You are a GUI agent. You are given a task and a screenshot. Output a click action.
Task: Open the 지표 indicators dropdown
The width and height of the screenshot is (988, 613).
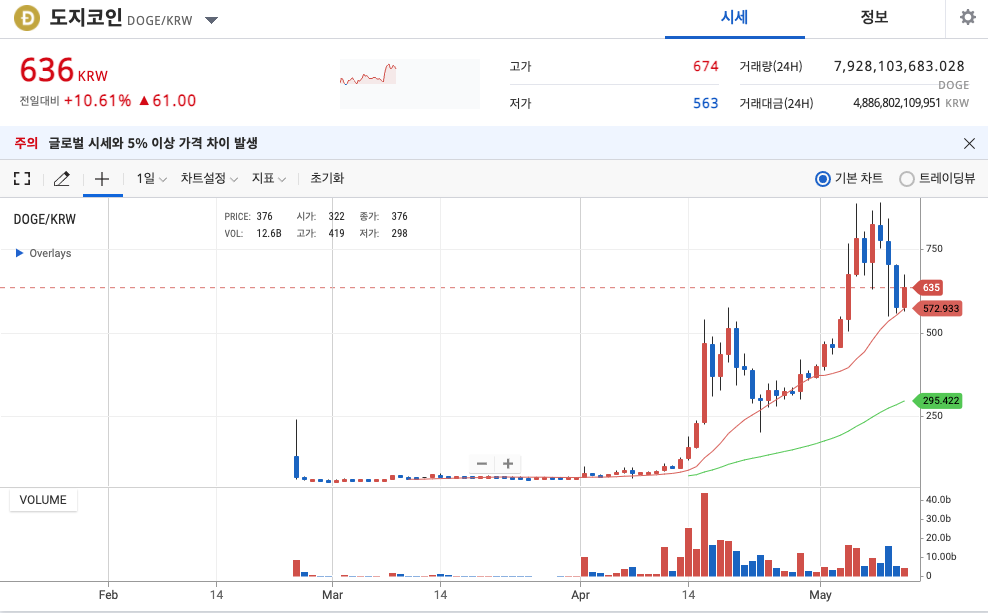tap(269, 179)
